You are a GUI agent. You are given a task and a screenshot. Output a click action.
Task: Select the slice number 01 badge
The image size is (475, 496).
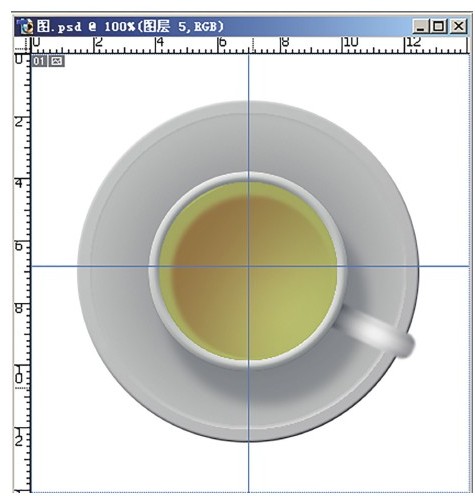coord(39,61)
